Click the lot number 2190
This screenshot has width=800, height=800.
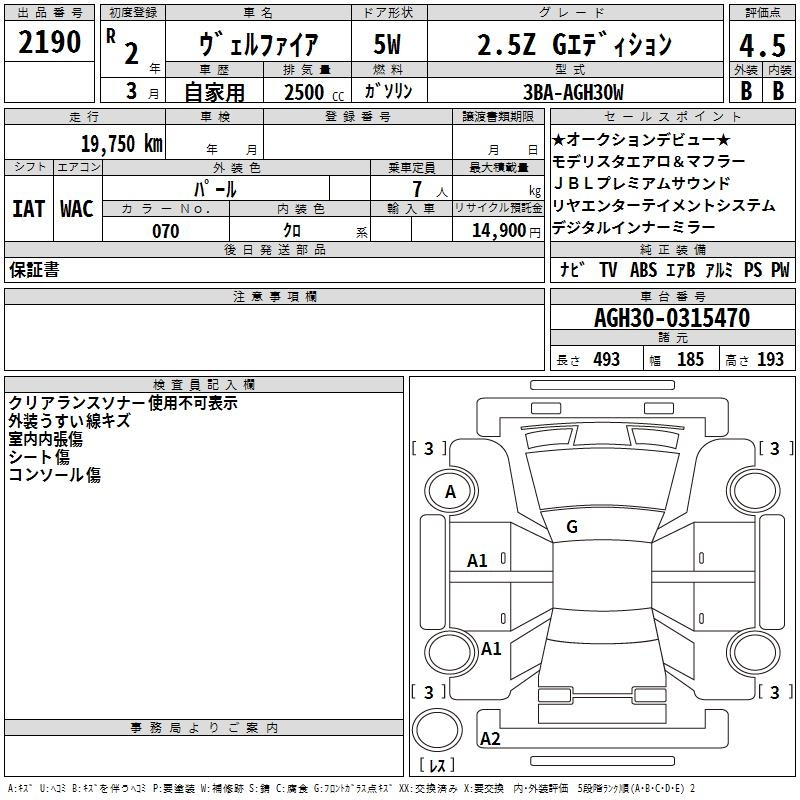click(49, 43)
